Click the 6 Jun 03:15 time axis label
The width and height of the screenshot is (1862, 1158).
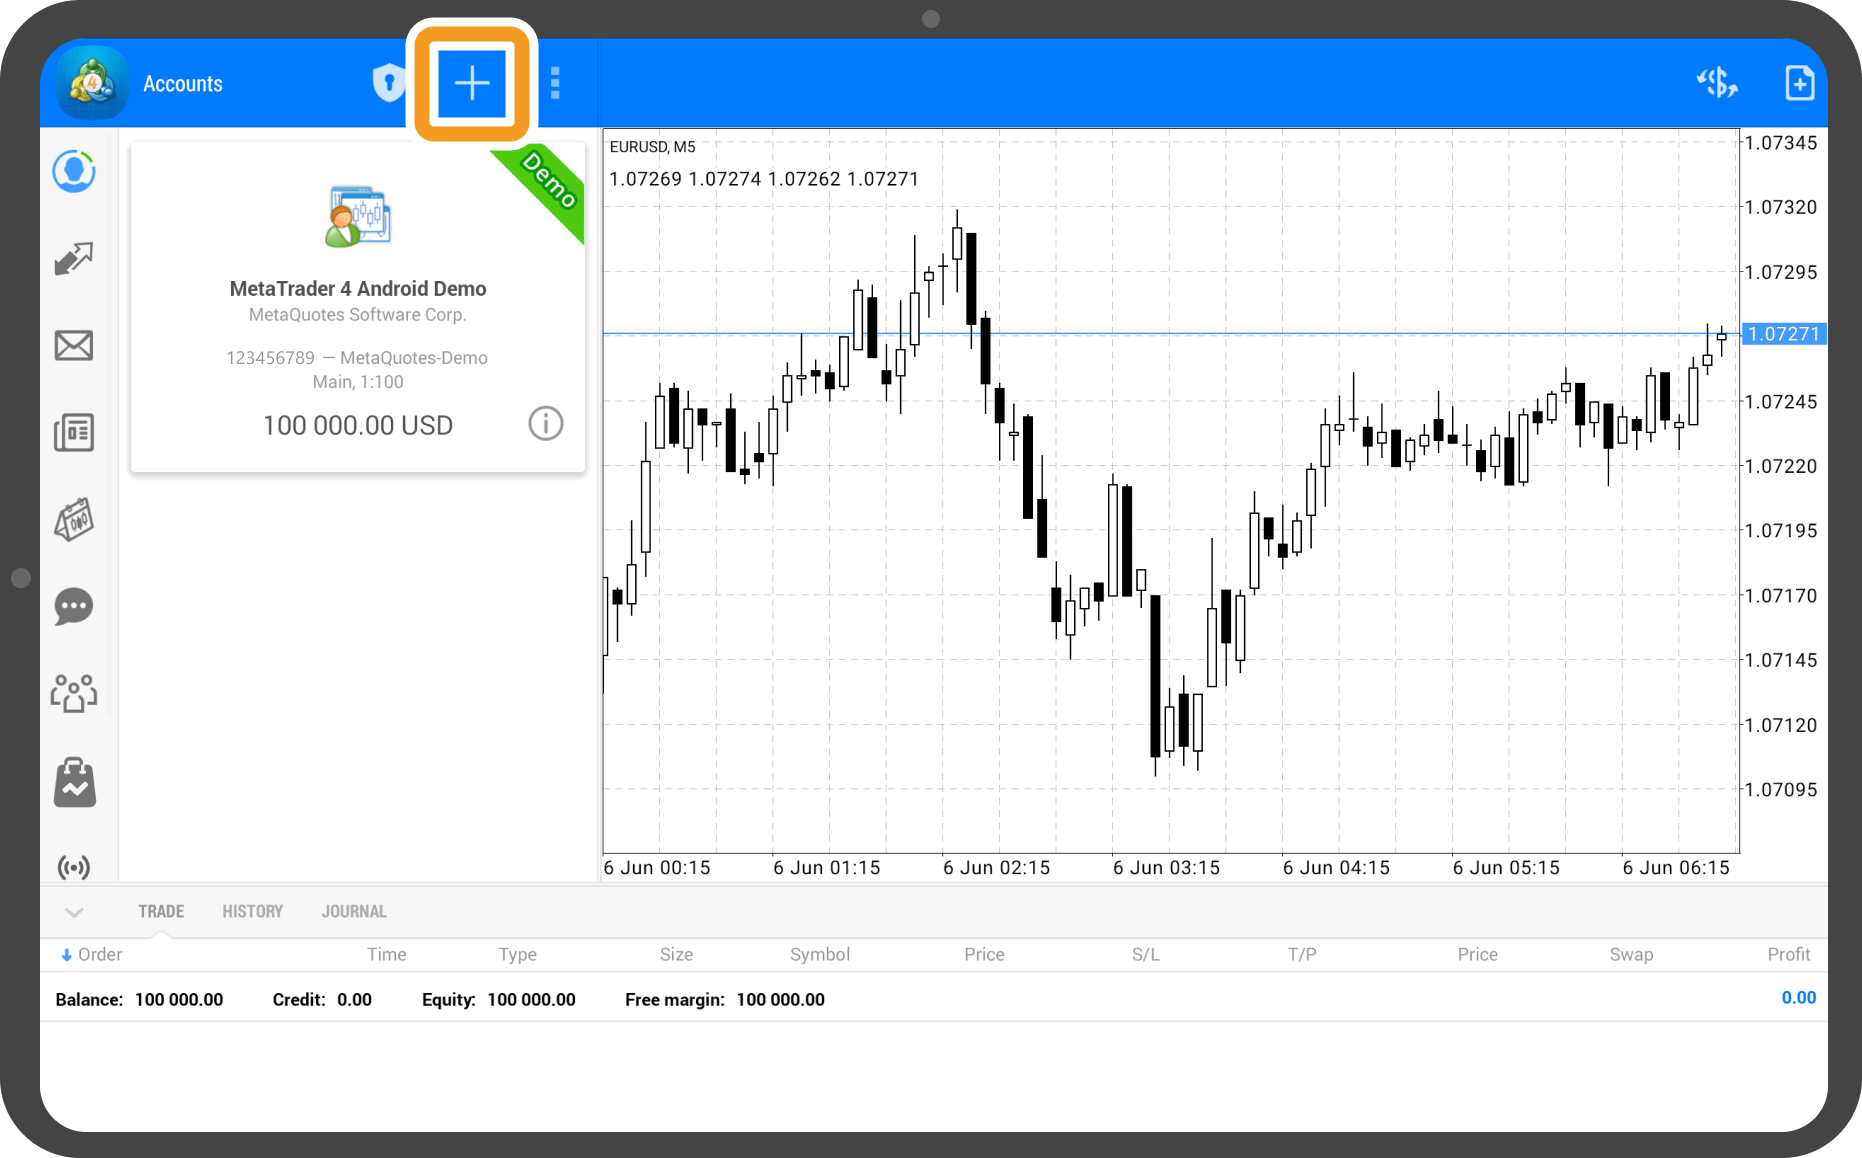[1166, 868]
